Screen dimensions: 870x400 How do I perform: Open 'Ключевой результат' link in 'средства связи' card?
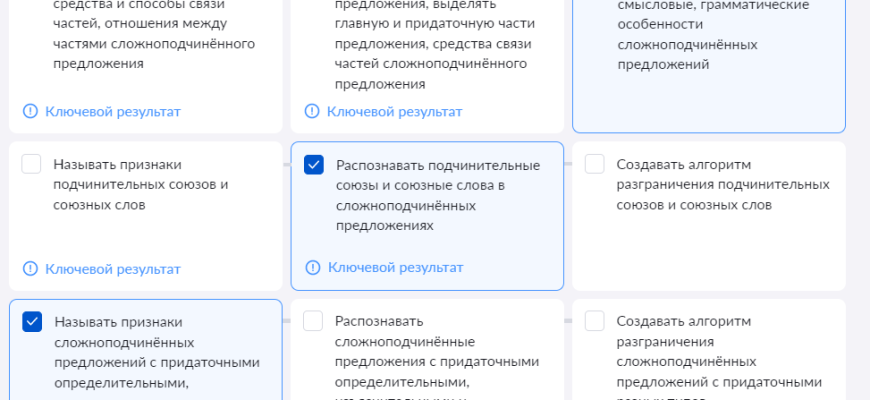112,111
